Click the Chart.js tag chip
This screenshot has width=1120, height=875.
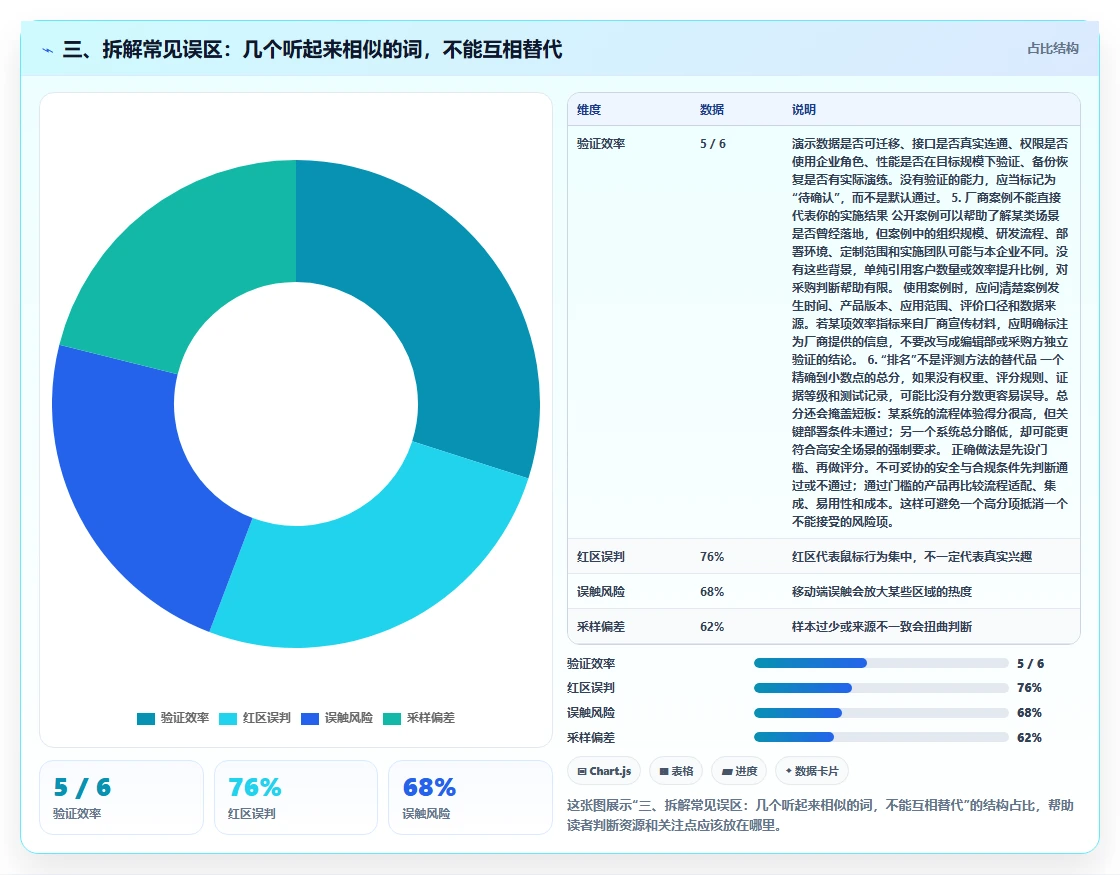tap(604, 771)
